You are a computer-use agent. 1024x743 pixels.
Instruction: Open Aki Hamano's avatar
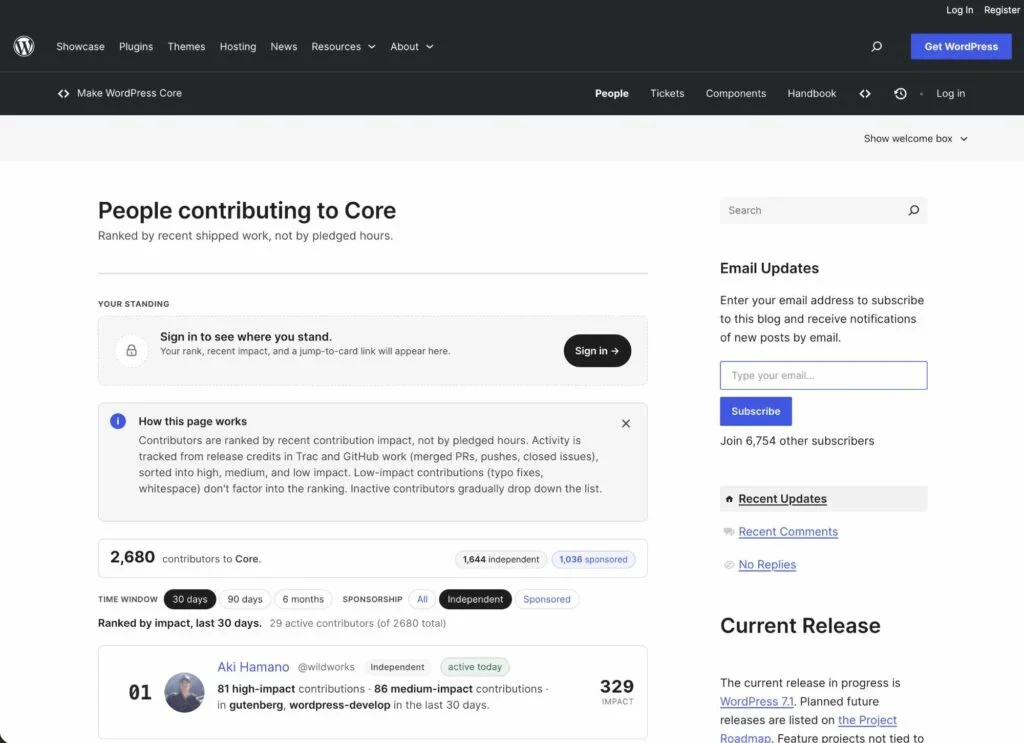point(184,693)
